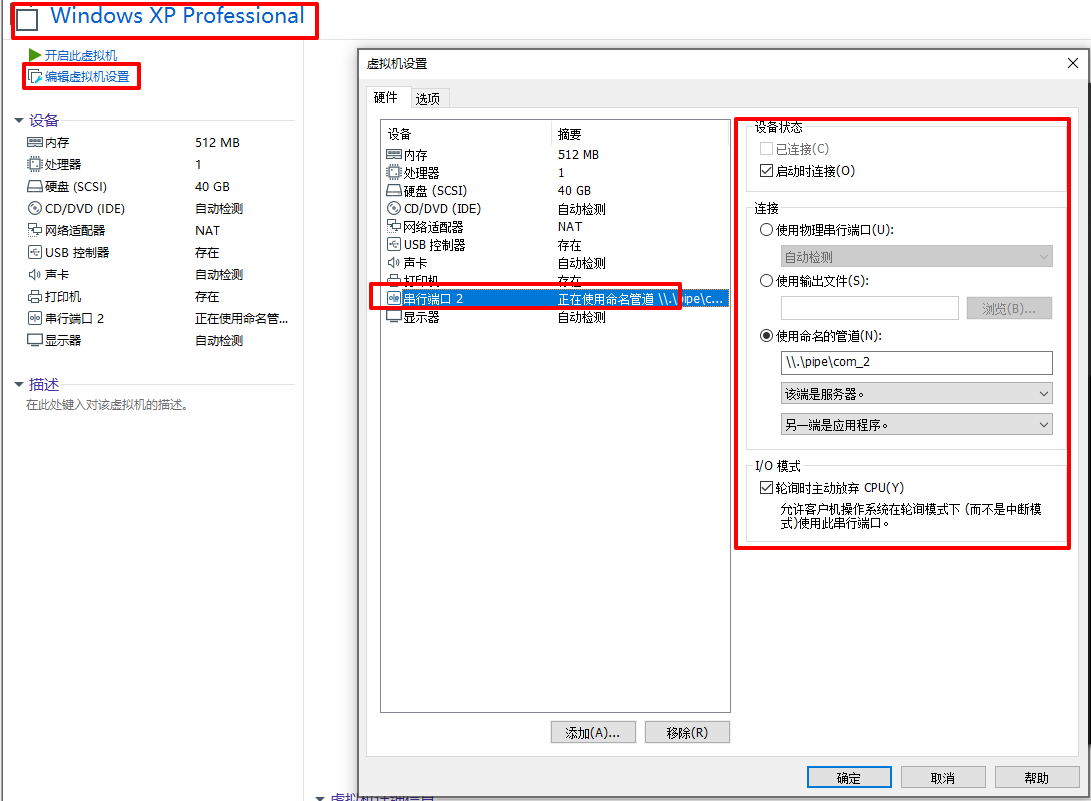
Task: Click the 开启此虚拟机 link
Action: 81,55
